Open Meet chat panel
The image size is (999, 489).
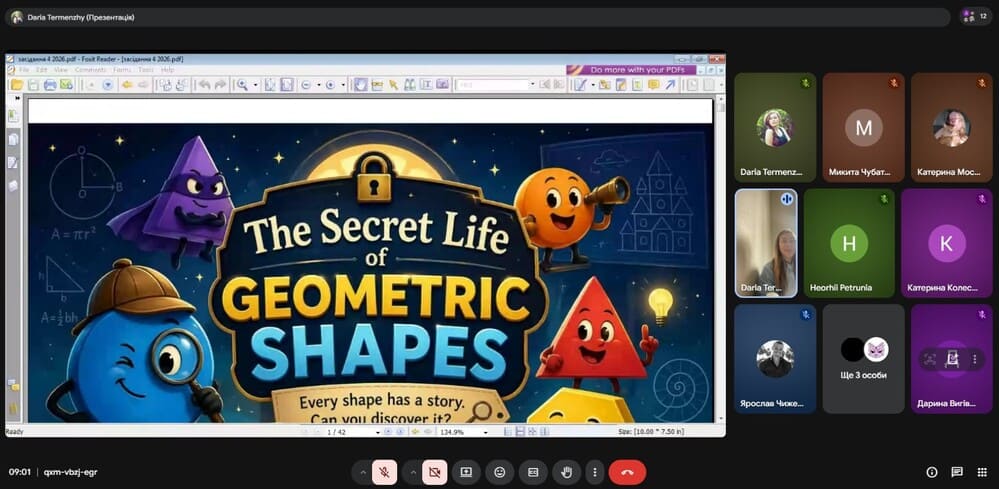(957, 472)
